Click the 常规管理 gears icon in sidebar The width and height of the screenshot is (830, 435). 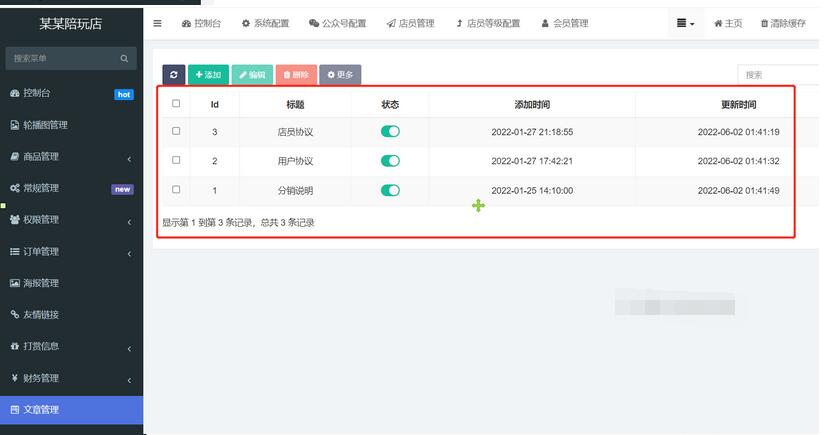click(15, 188)
